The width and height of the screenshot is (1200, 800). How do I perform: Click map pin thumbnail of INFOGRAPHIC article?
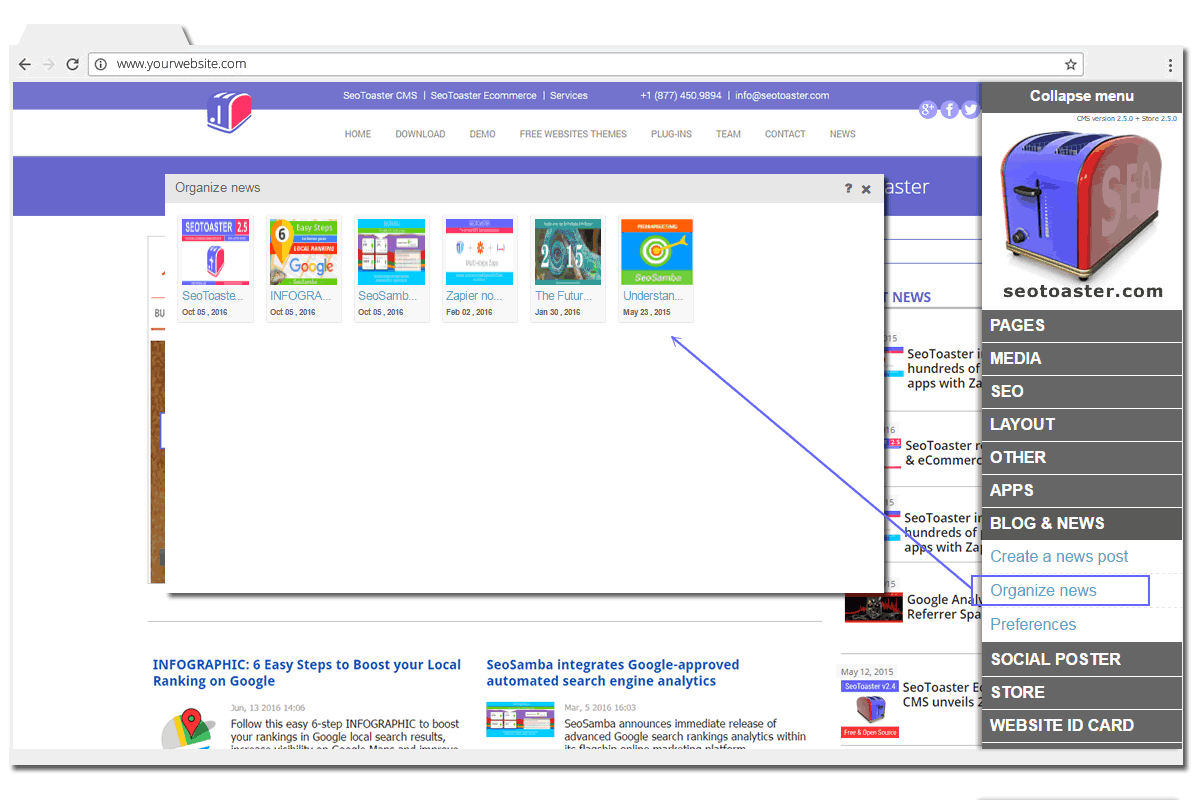click(x=189, y=728)
